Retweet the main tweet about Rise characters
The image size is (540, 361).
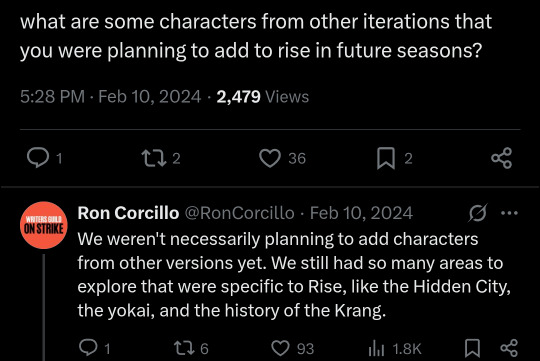pyautogui.click(x=154, y=158)
